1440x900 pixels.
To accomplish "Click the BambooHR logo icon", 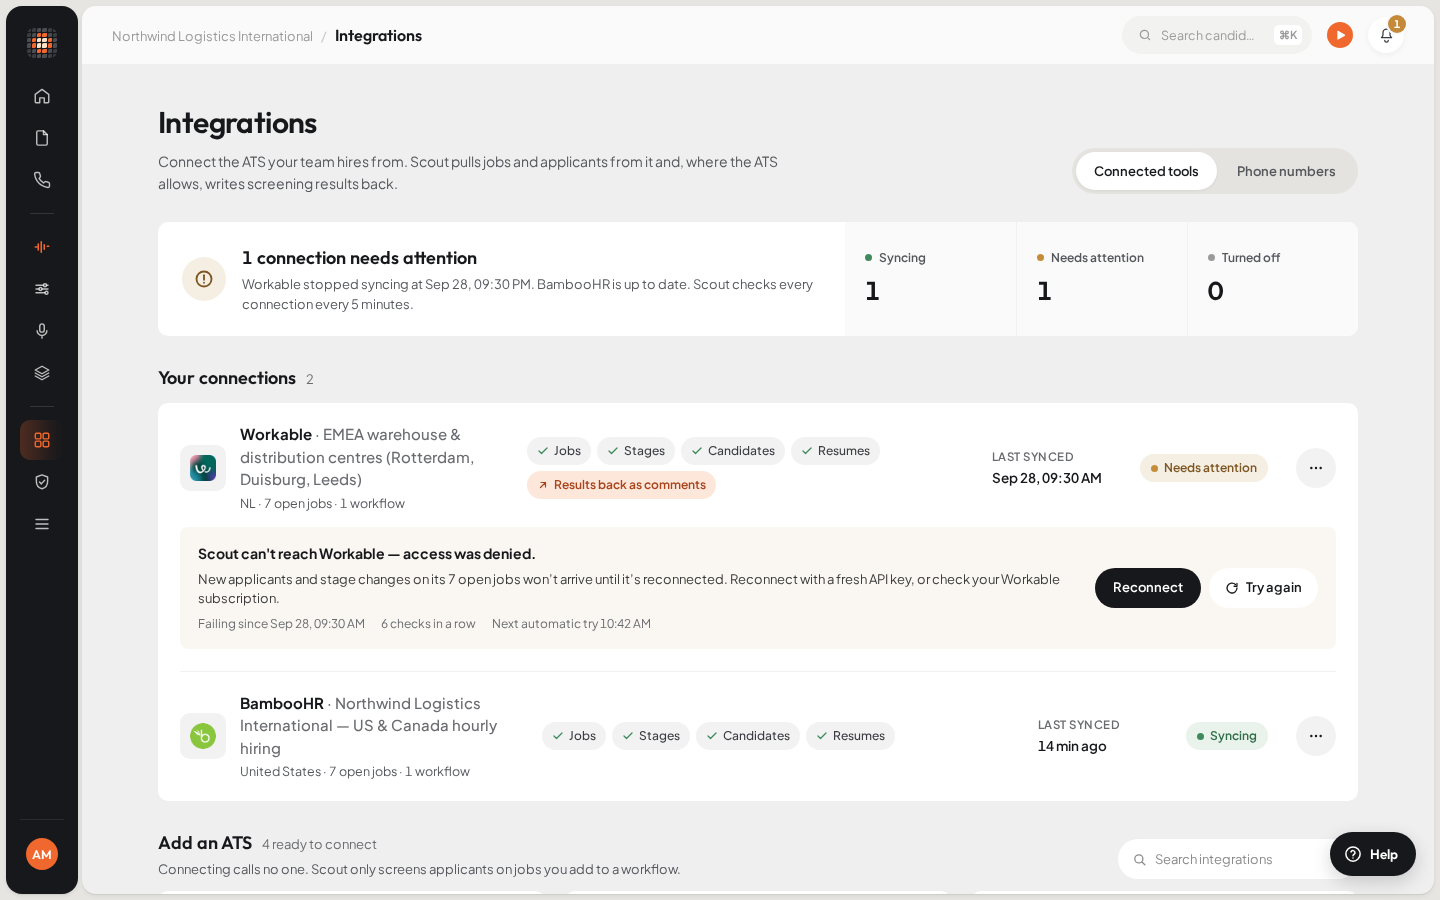I will [x=203, y=736].
